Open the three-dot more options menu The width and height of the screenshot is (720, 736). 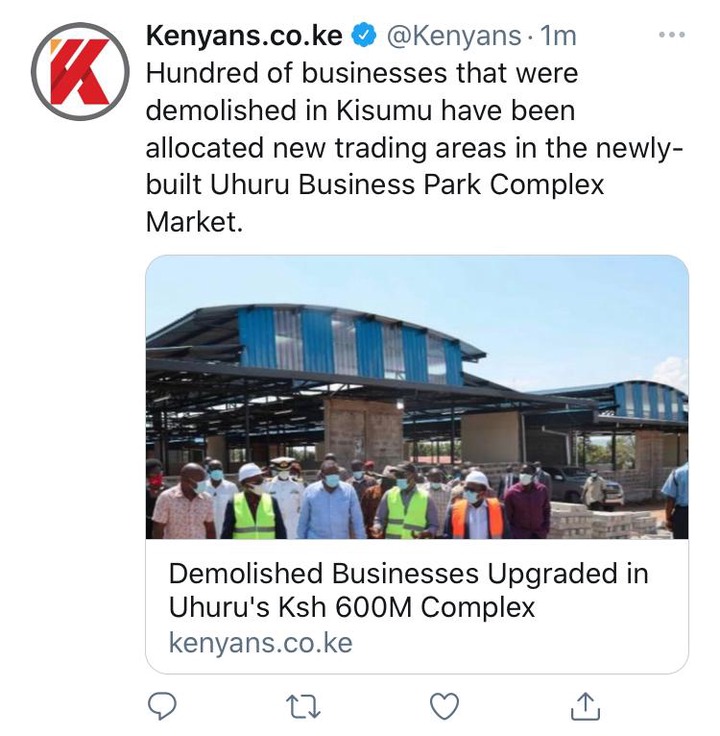(x=672, y=35)
